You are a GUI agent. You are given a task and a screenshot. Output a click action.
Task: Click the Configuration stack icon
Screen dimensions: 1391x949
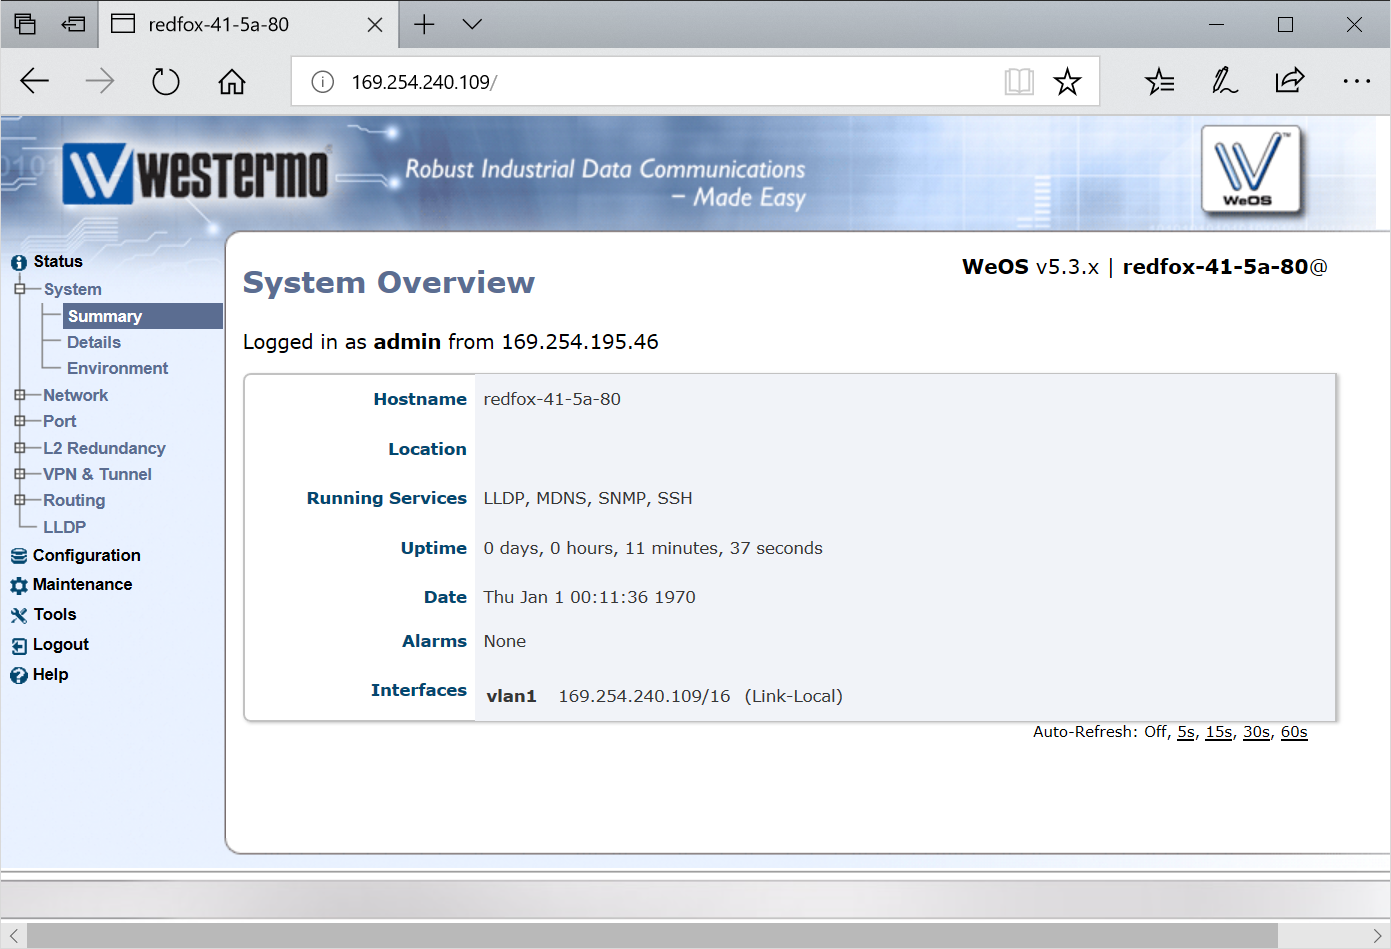(x=19, y=556)
